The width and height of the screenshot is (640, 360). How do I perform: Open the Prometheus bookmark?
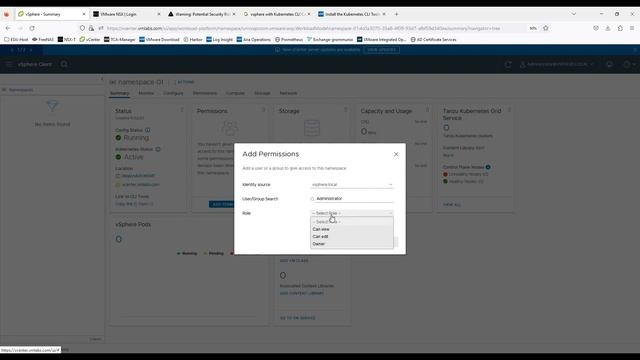tap(289, 40)
